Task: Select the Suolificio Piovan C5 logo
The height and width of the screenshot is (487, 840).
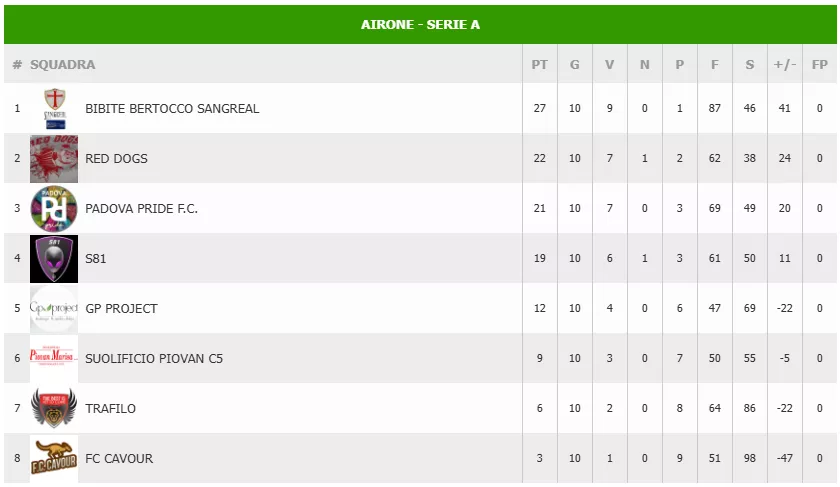Action: tap(54, 357)
